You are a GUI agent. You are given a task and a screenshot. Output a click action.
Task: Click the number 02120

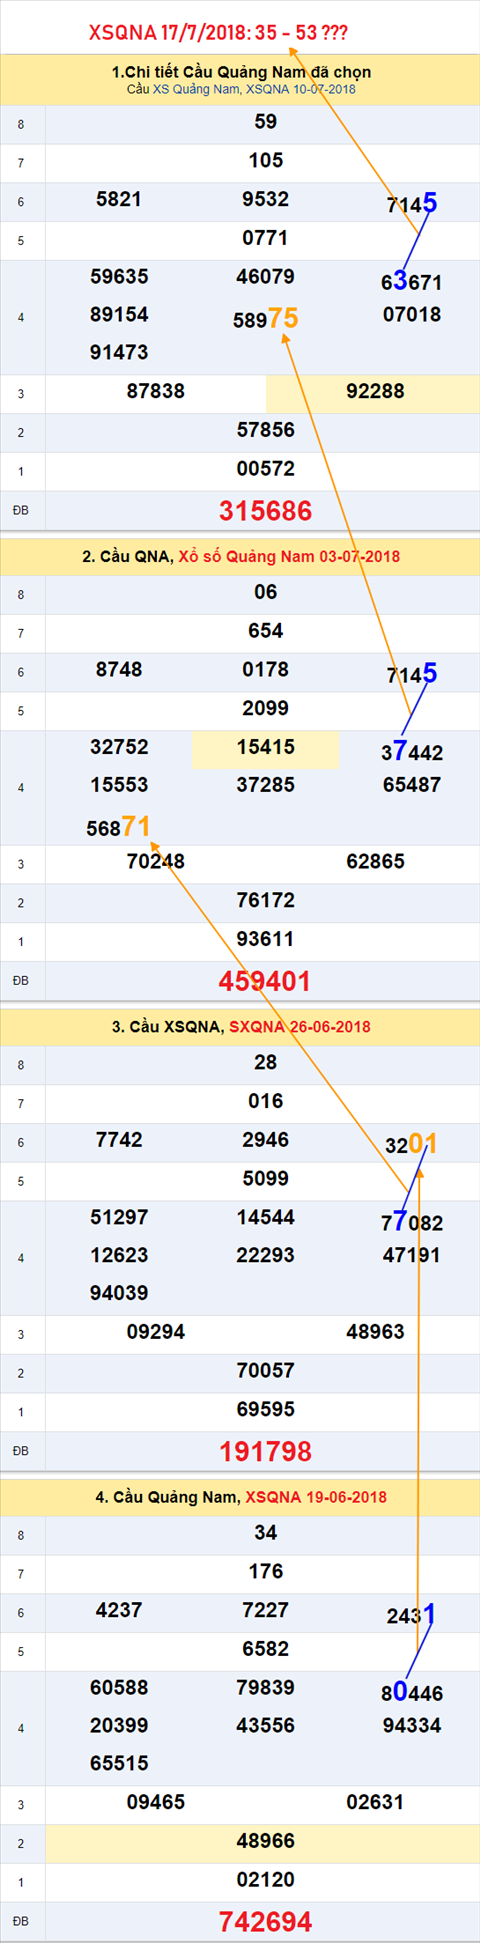tap(266, 1879)
